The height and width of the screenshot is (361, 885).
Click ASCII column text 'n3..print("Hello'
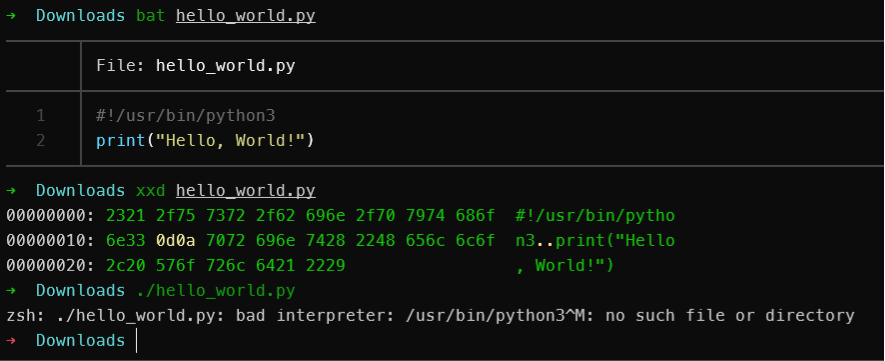pyautogui.click(x=595, y=241)
